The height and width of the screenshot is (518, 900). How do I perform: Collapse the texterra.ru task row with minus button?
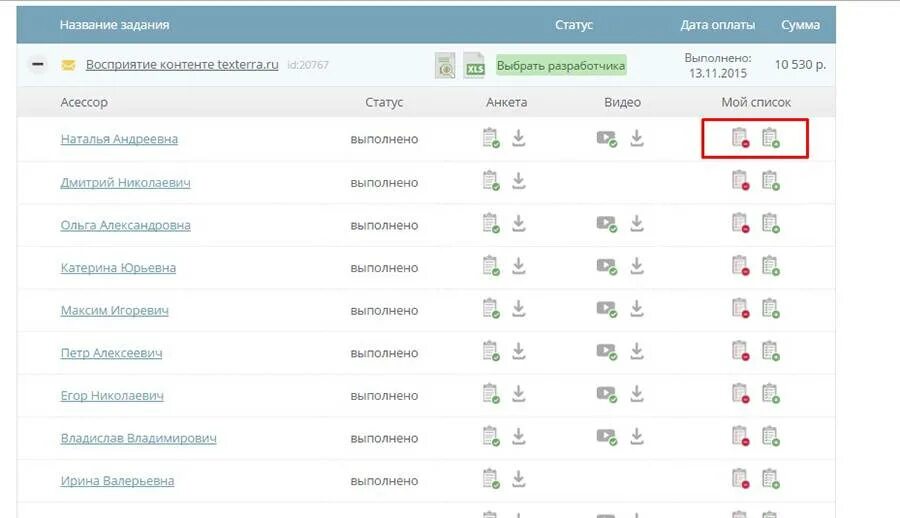click(x=38, y=64)
